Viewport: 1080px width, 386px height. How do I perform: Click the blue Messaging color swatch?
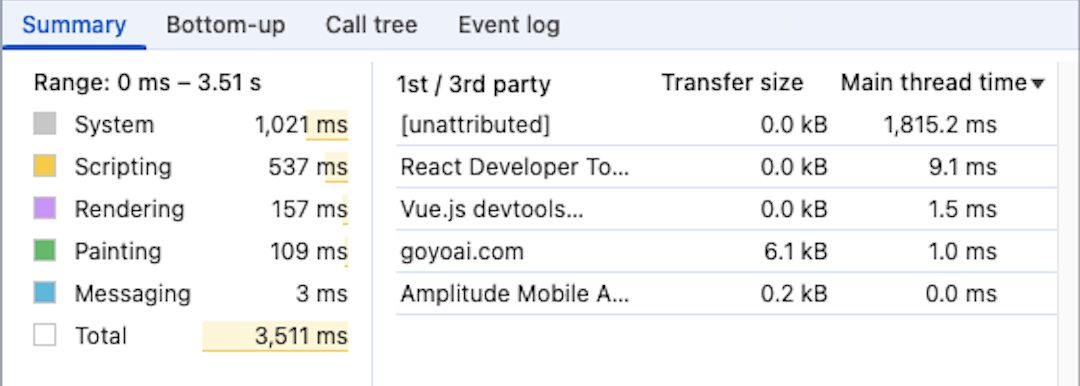click(45, 294)
